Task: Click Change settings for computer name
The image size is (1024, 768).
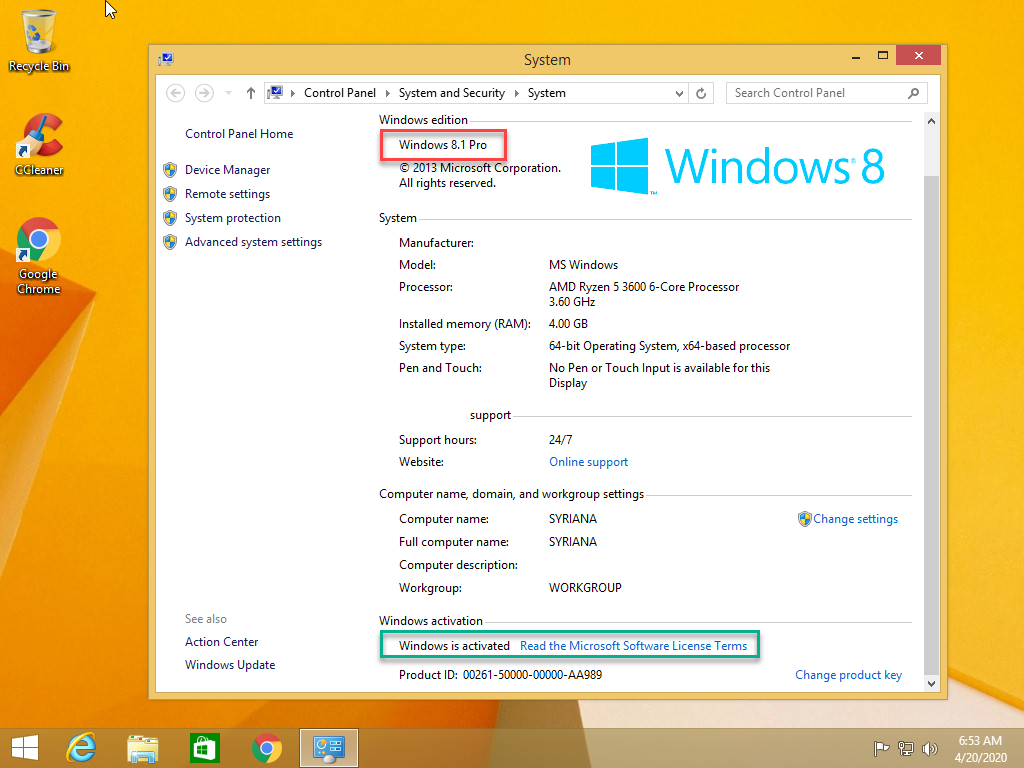Action: (856, 519)
